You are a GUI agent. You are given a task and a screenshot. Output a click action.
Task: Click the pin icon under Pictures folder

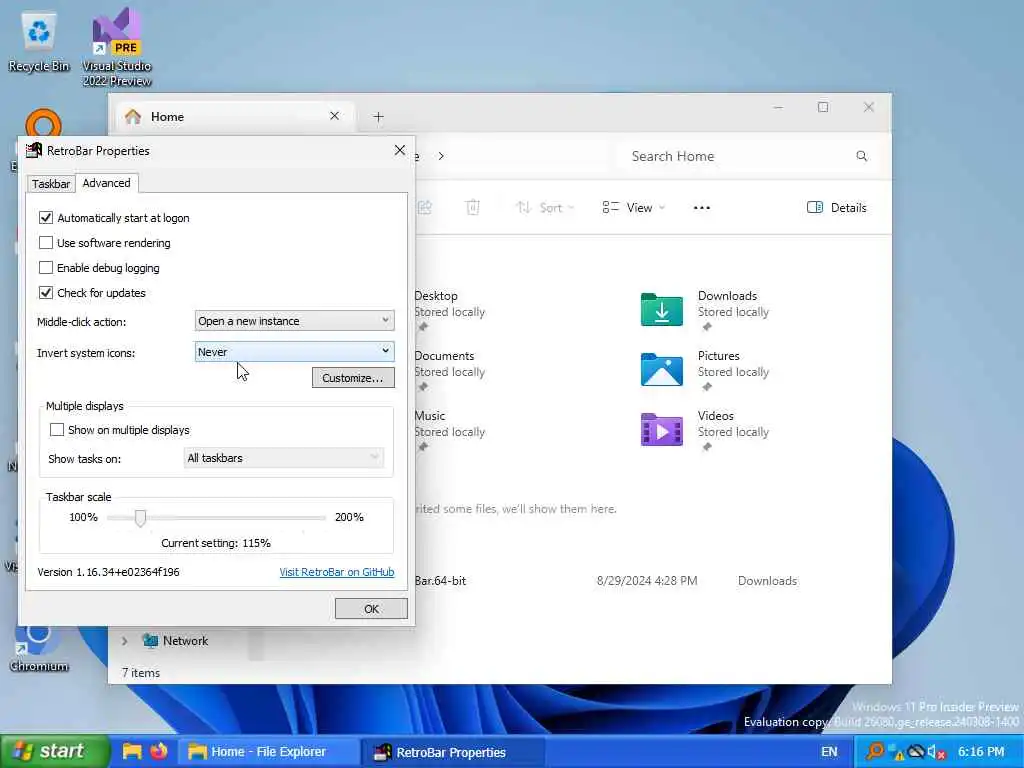[707, 387]
